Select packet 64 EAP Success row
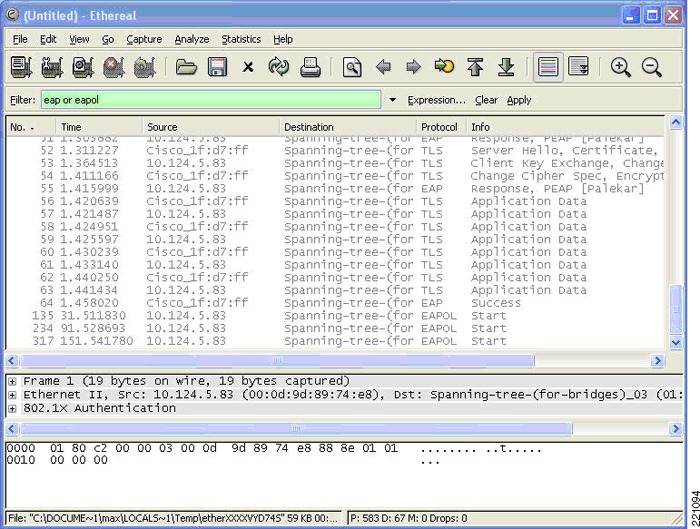Screen dimensions: 700x529 (x=335, y=303)
